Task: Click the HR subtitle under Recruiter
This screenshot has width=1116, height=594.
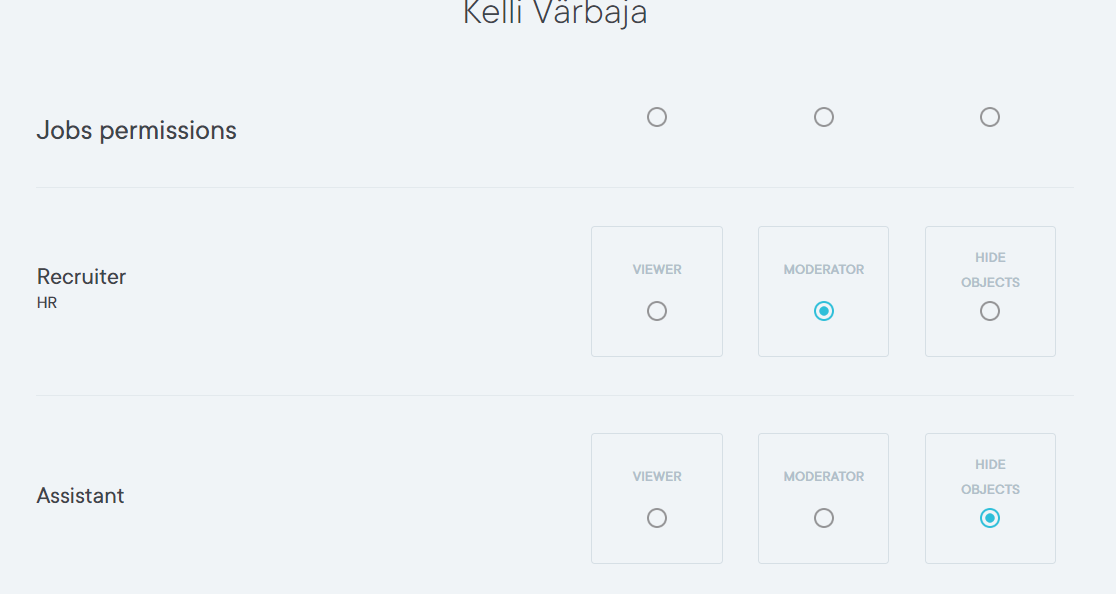Action: coord(47,303)
